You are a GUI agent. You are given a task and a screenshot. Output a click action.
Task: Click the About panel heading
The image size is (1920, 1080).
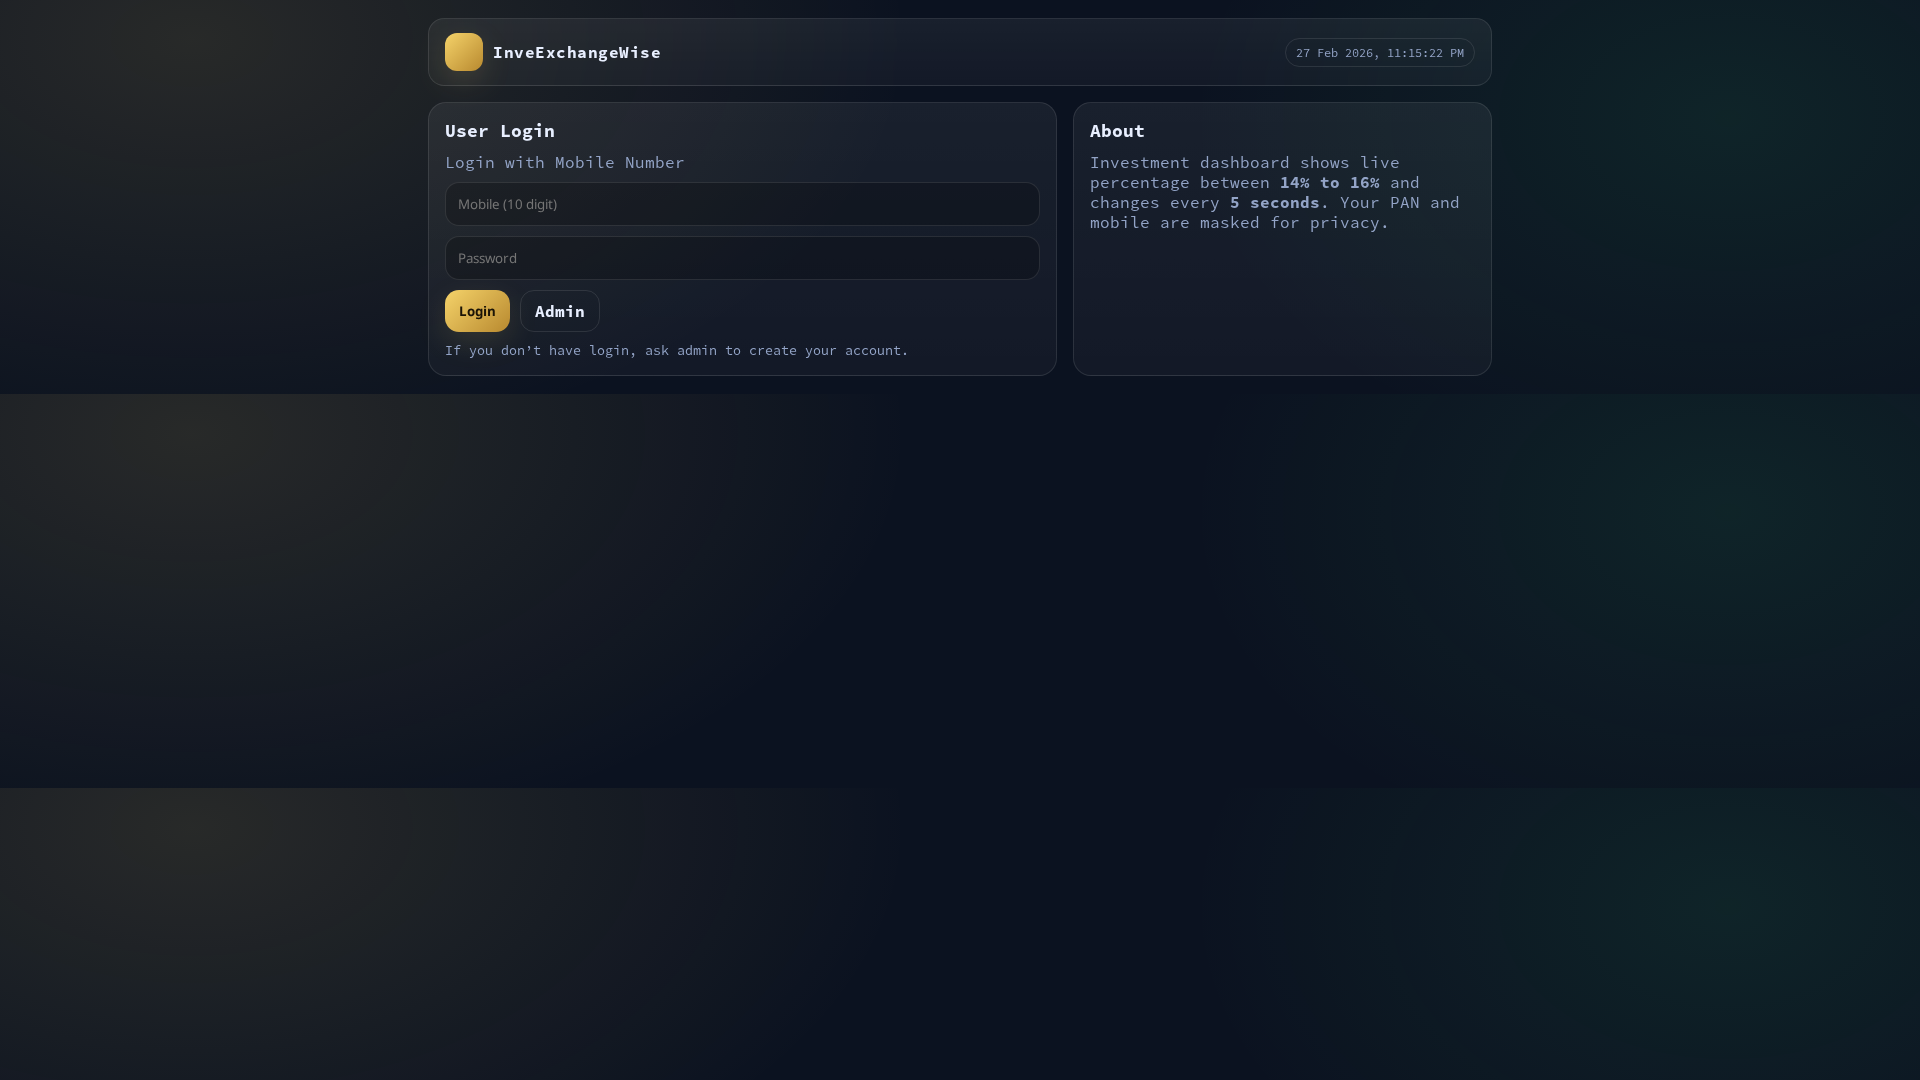(x=1117, y=131)
